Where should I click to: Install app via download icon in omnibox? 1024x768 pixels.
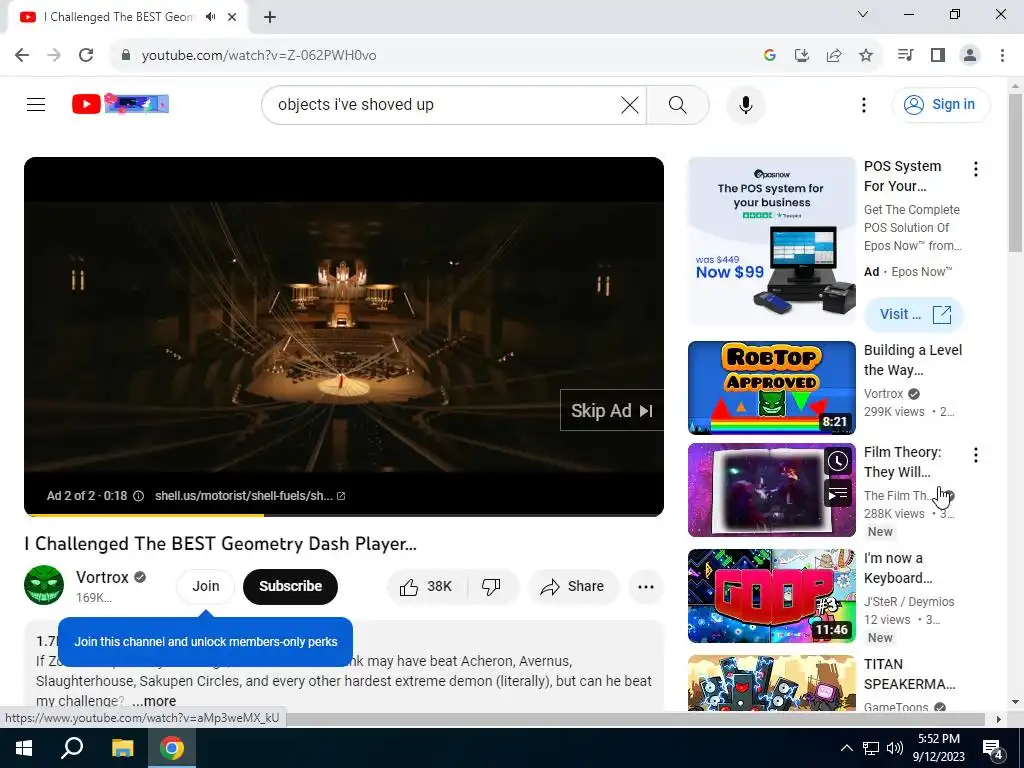pyautogui.click(x=801, y=56)
